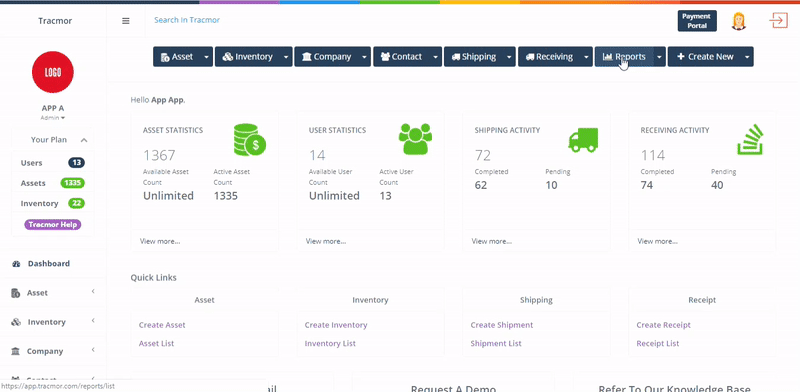Screen dimensions: 800x392
Task: View more under Asset Statistics
Action: [160, 241]
